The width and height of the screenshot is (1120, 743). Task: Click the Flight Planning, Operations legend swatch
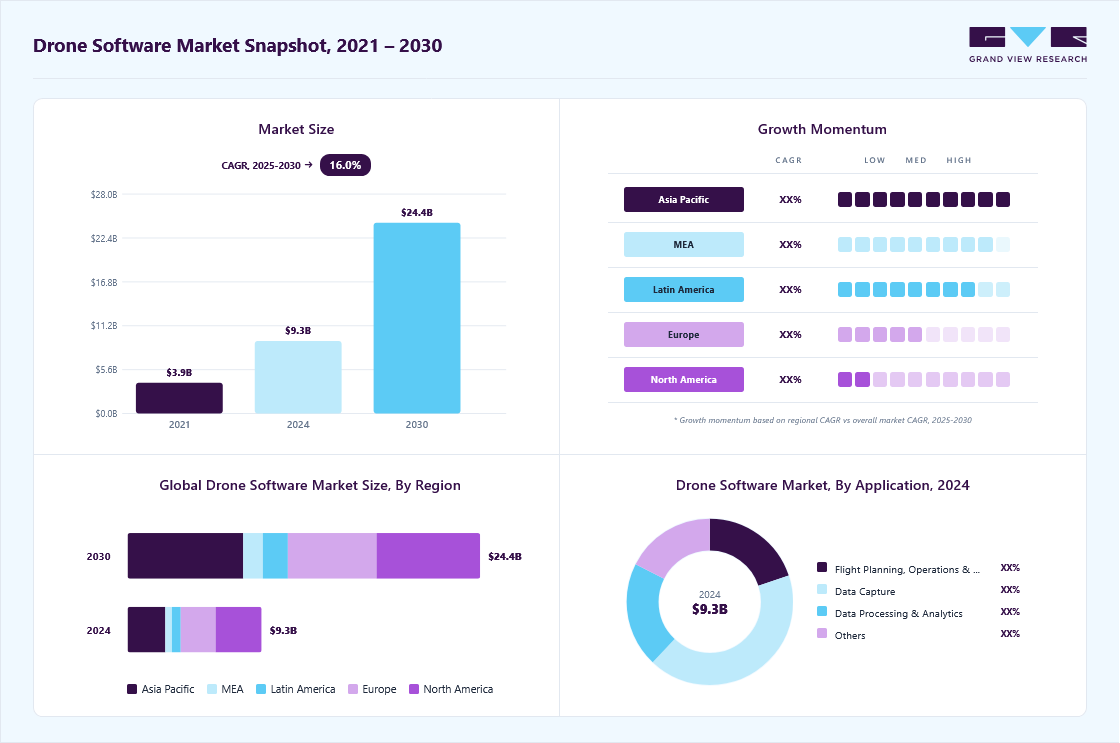(x=821, y=567)
